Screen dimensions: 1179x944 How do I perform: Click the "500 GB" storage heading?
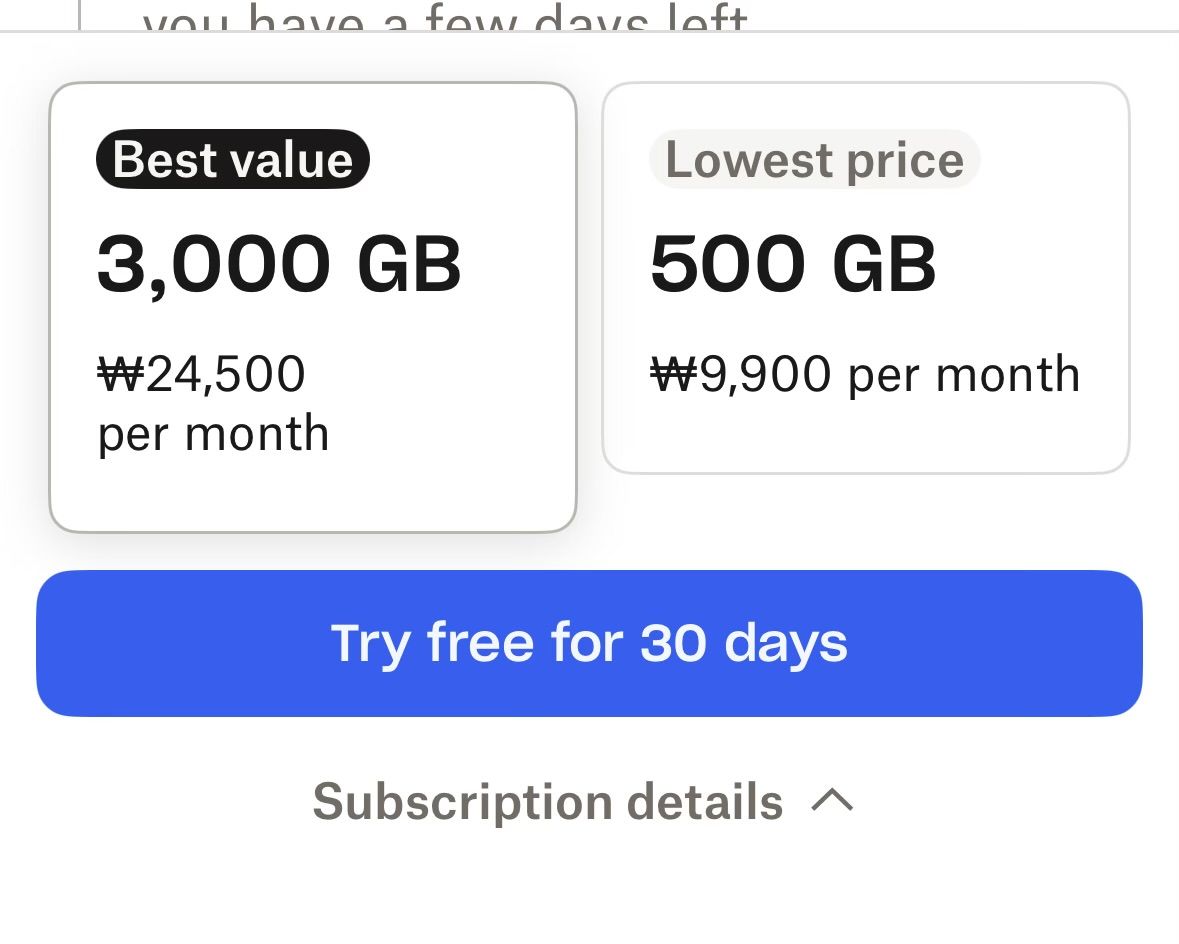pos(793,265)
